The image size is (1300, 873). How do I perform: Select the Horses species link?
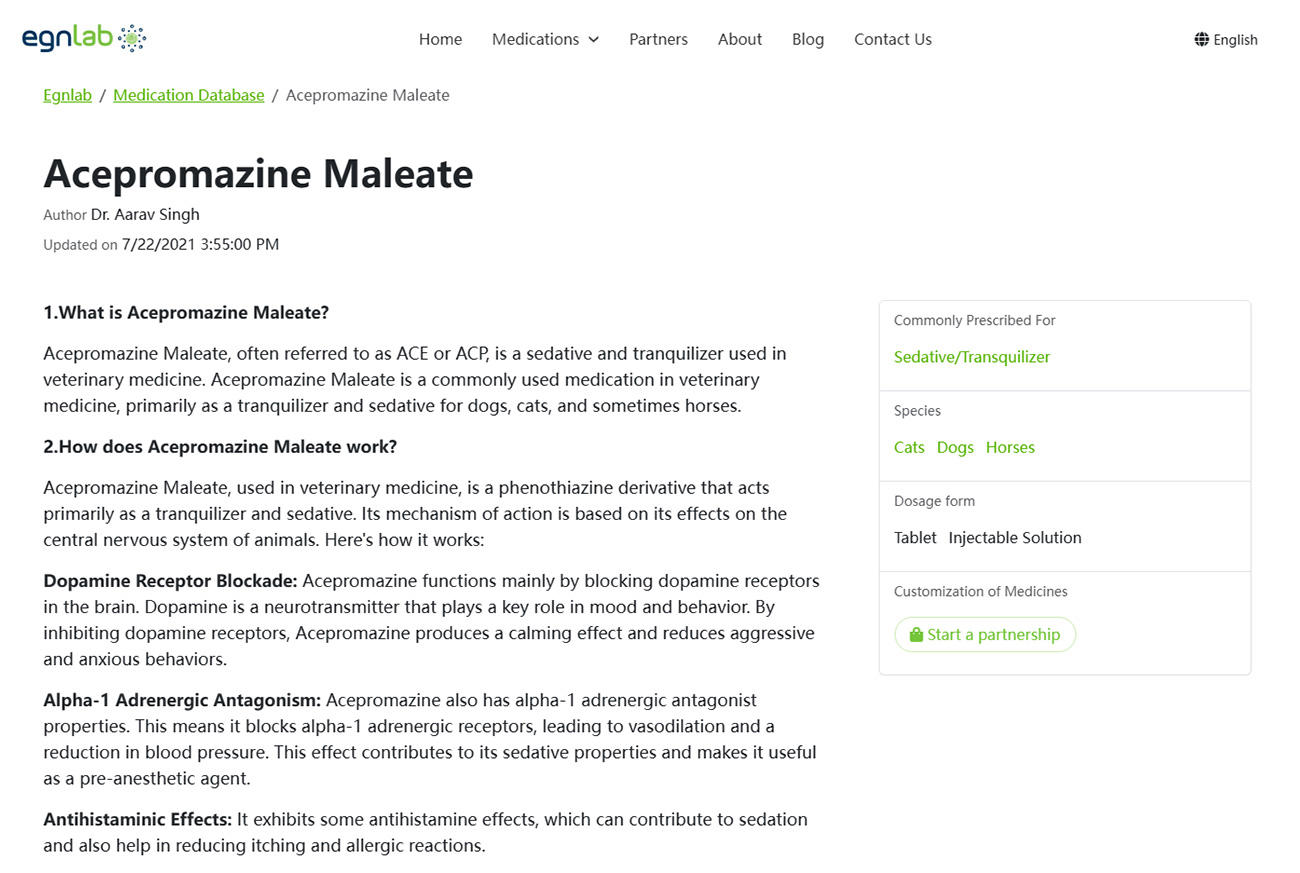click(x=1010, y=447)
